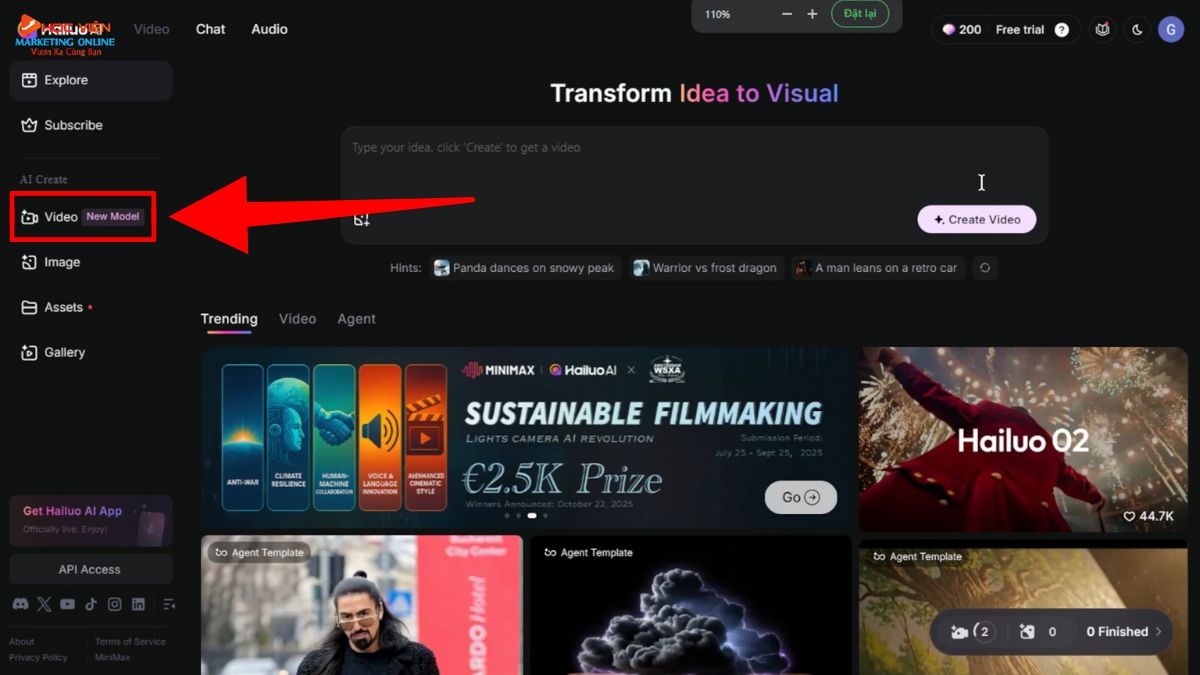Open the Sustainable Filmmaking banner
The width and height of the screenshot is (1200, 675).
(527, 439)
